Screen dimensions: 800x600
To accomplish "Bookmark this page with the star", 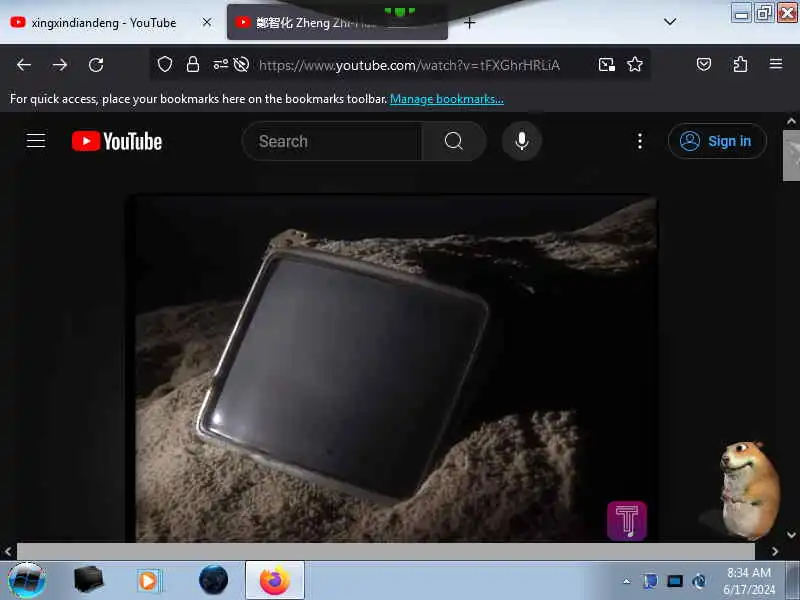I will (x=635, y=64).
